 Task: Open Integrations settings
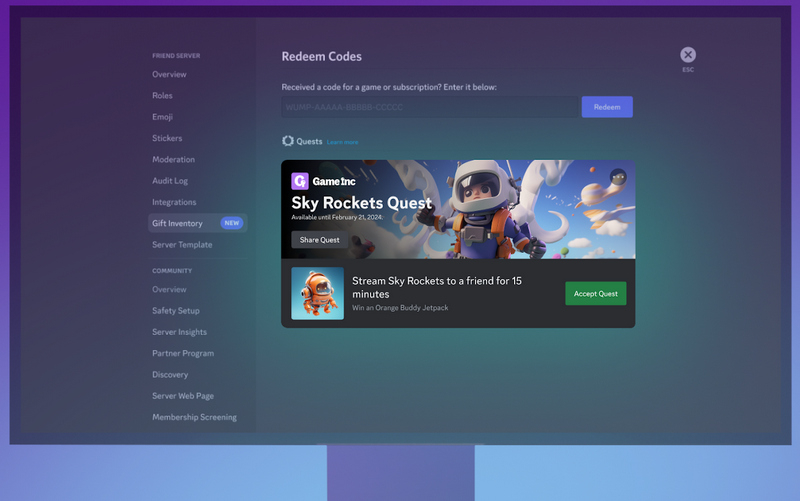pos(174,202)
